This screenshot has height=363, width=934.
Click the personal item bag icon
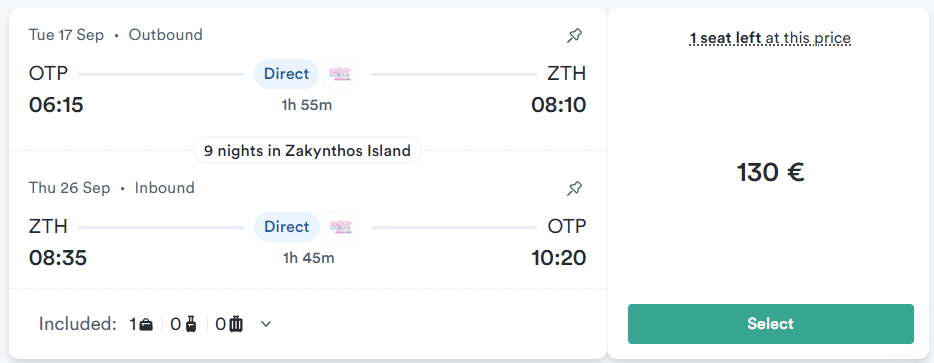pyautogui.click(x=146, y=324)
